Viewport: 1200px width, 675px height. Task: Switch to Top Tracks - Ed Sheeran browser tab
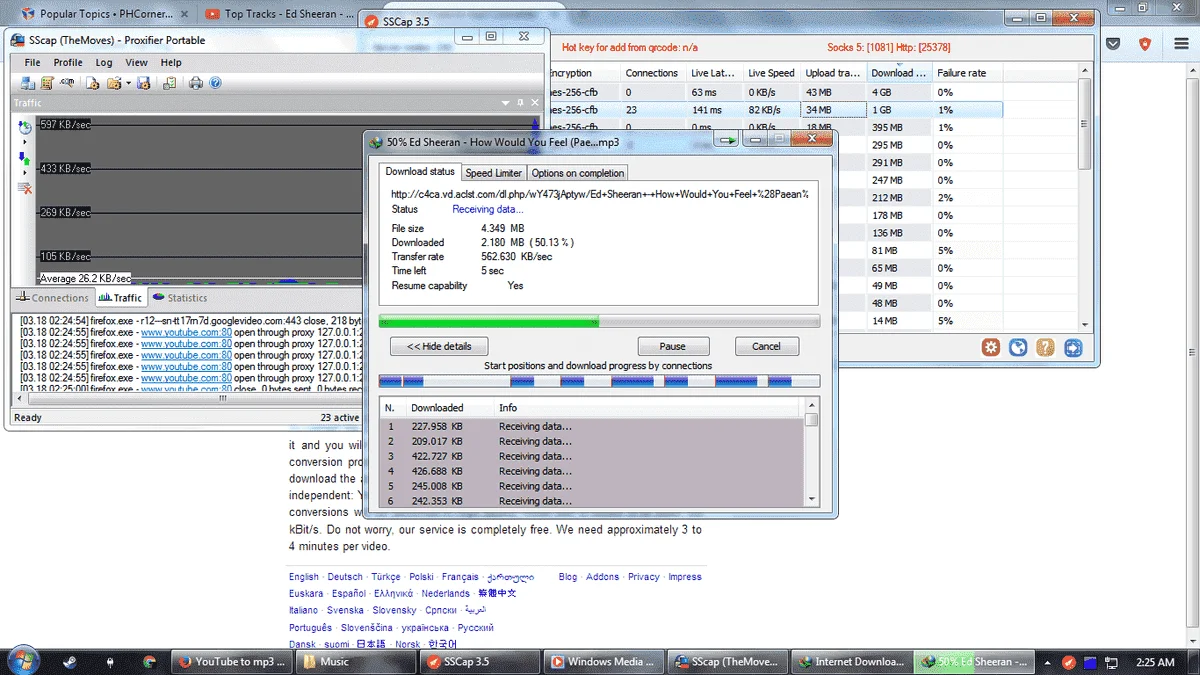[x=278, y=14]
